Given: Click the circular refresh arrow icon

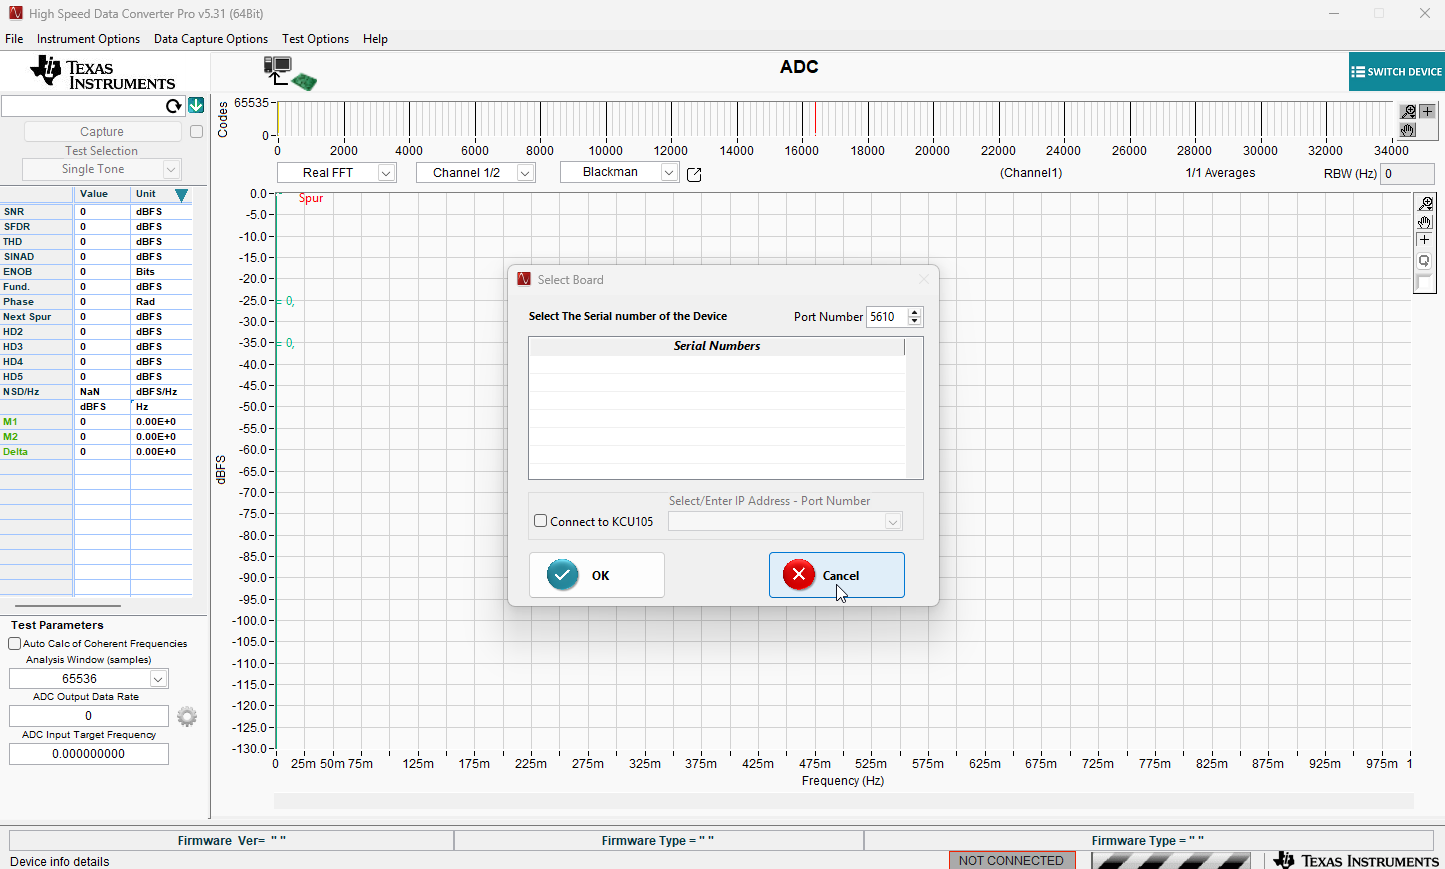Looking at the screenshot, I should coord(174,106).
